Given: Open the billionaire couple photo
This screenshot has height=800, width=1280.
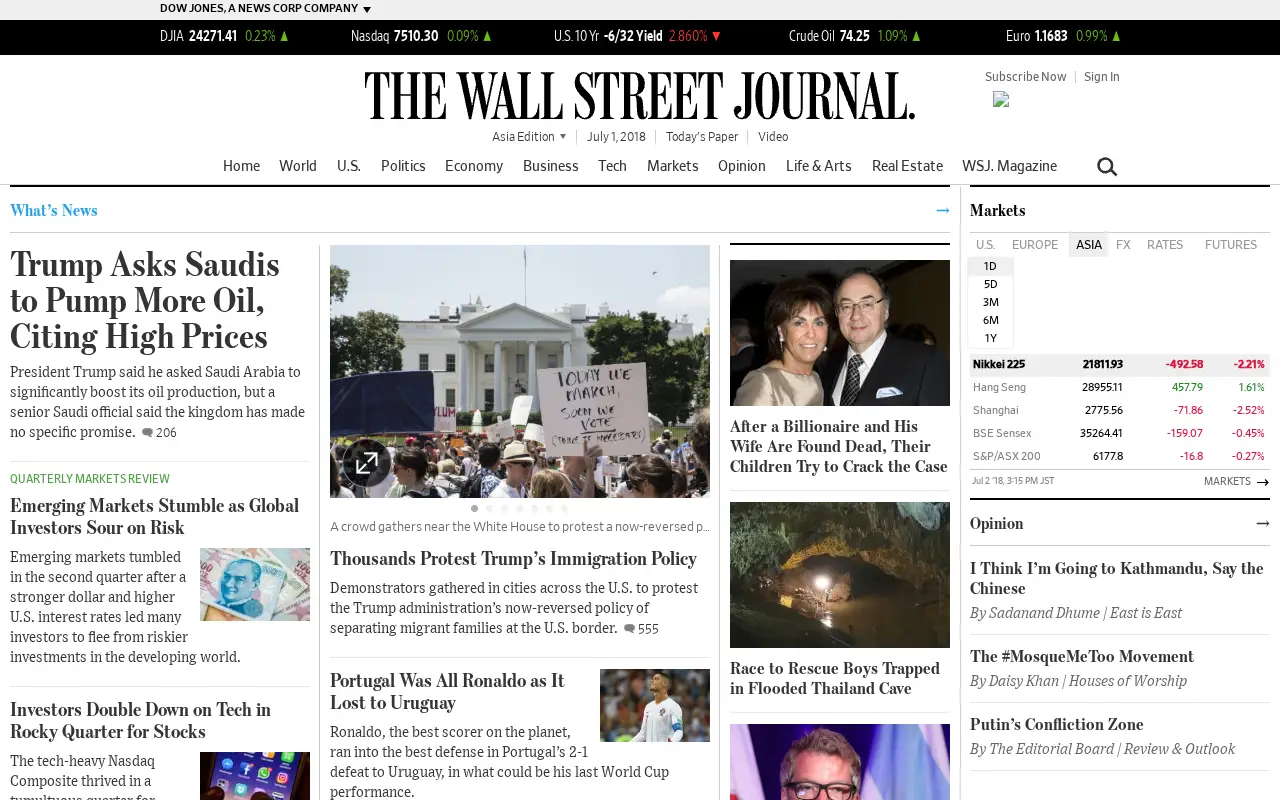Looking at the screenshot, I should click(840, 333).
